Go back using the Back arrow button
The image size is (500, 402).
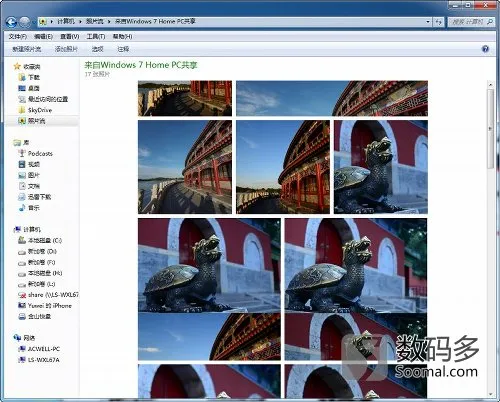pyautogui.click(x=11, y=22)
